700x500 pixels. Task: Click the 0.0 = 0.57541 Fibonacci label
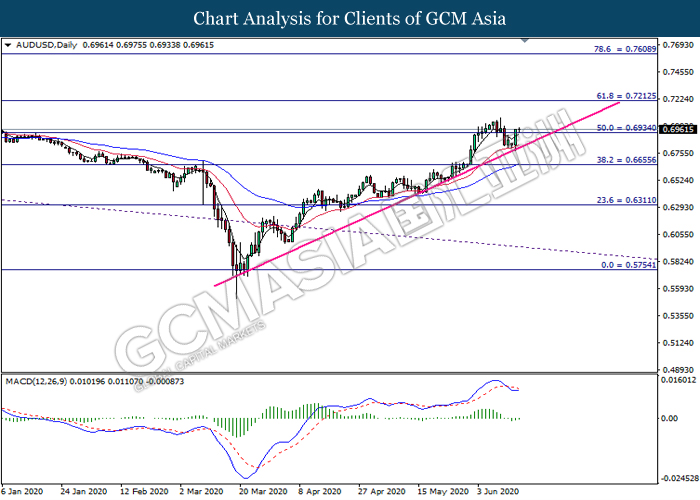pyautogui.click(x=629, y=265)
